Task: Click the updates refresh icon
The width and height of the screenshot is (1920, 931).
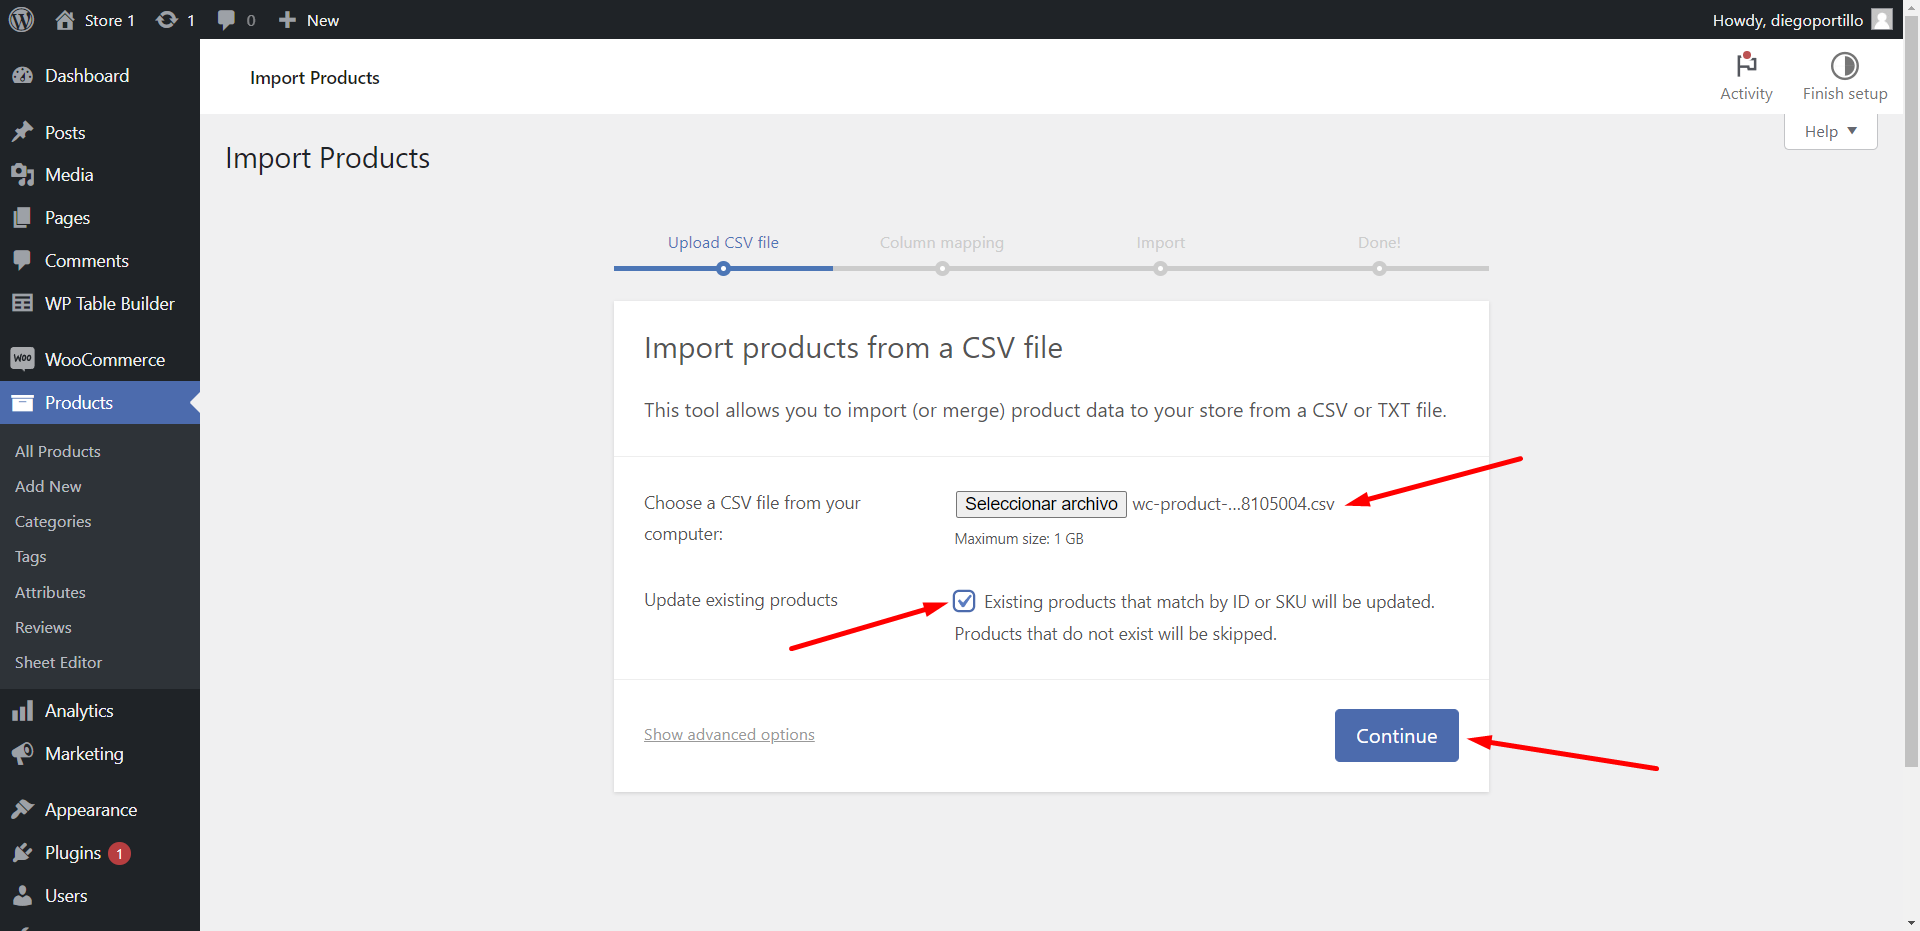Action: click(167, 20)
